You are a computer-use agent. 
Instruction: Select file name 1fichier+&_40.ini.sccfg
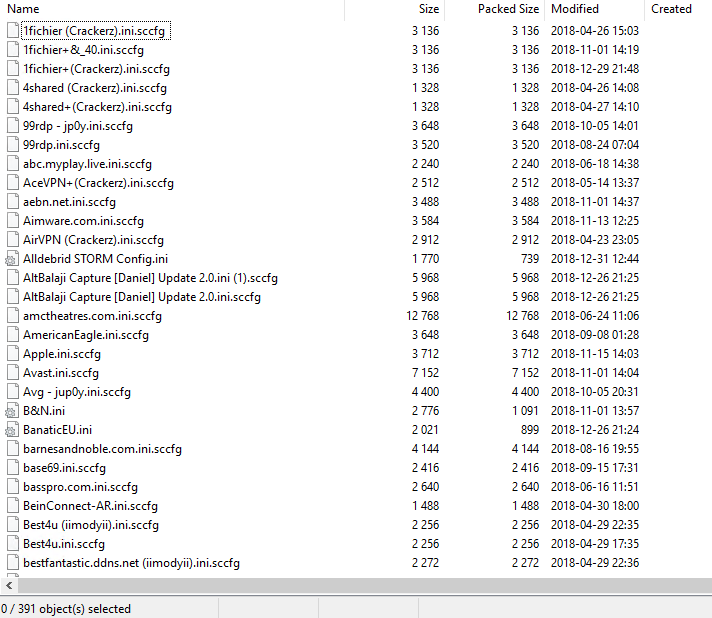pyautogui.click(x=83, y=50)
